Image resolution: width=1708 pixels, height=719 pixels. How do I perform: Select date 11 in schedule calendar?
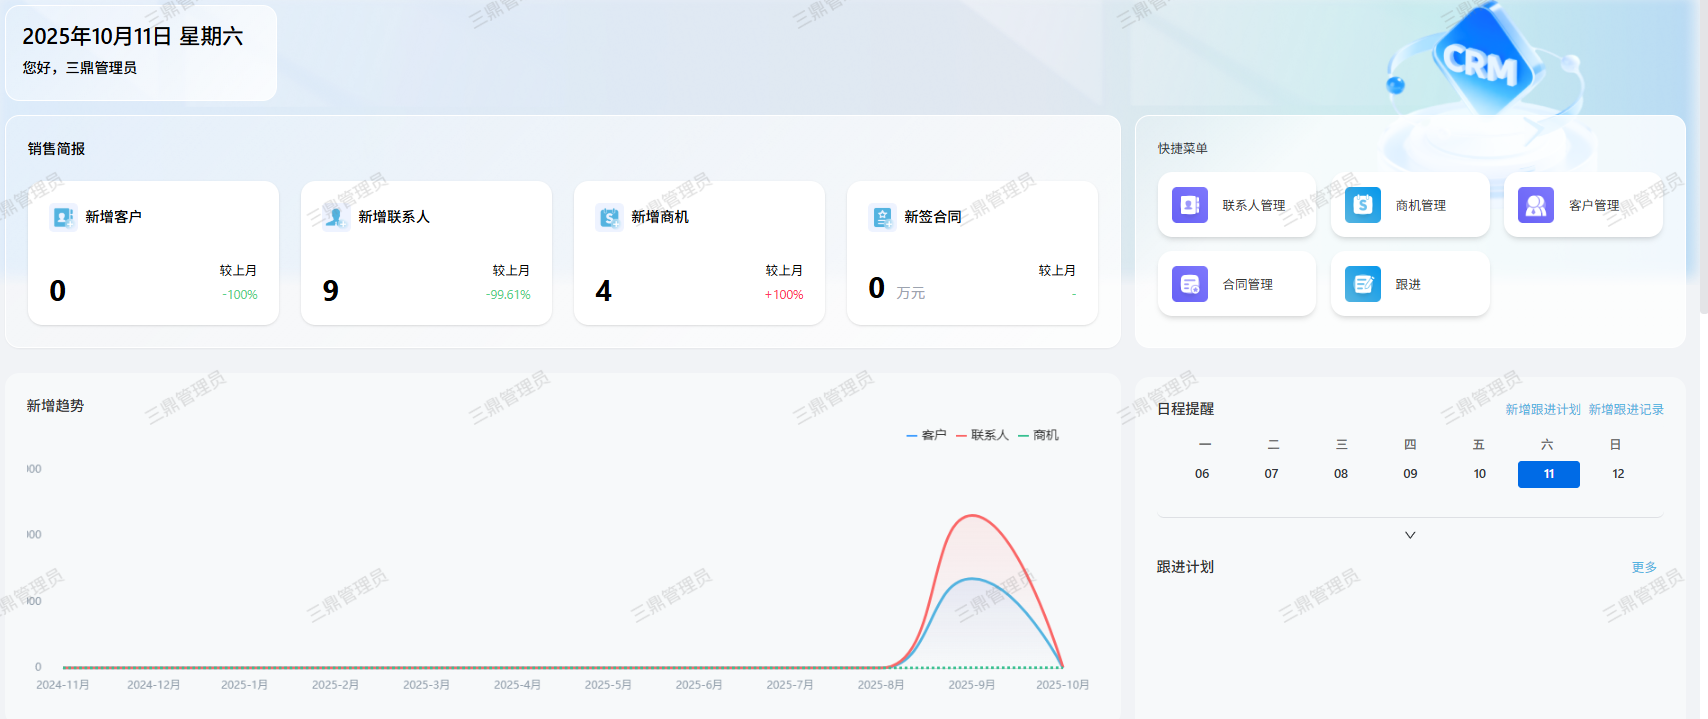(1548, 474)
